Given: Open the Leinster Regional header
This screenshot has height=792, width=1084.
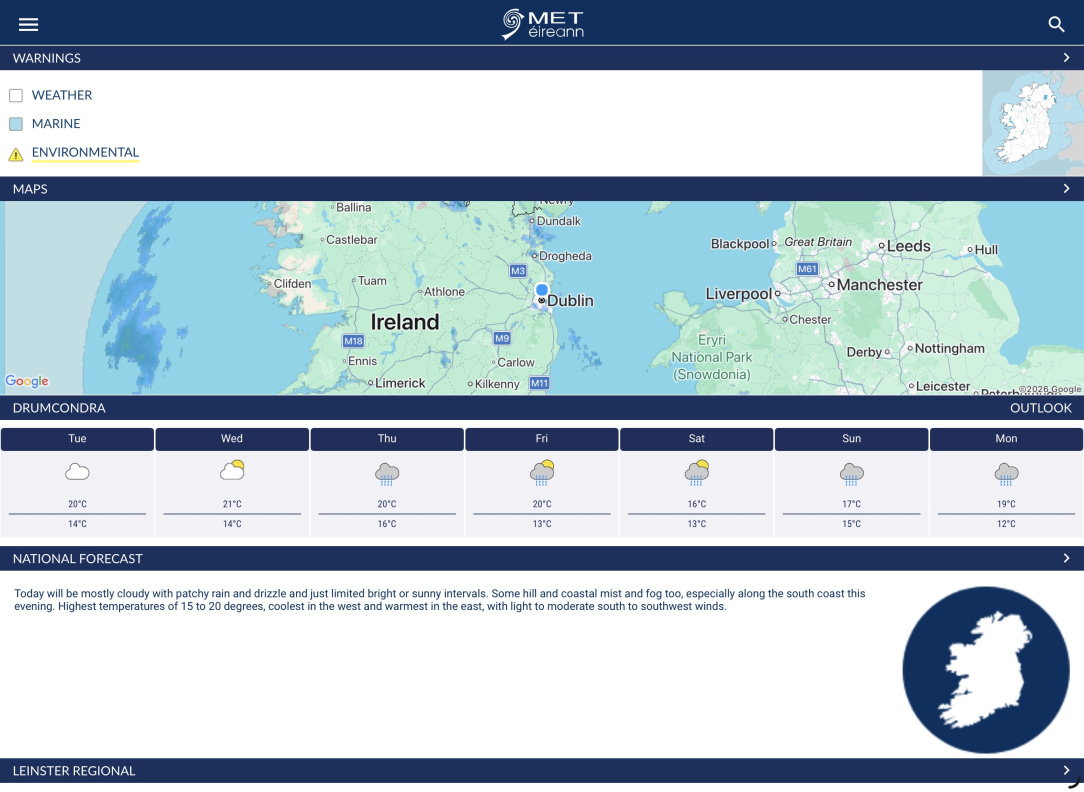Looking at the screenshot, I should [74, 771].
